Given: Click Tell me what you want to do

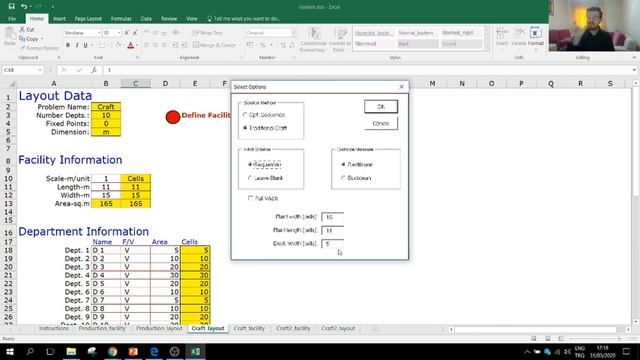Looking at the screenshot, I should point(244,19).
